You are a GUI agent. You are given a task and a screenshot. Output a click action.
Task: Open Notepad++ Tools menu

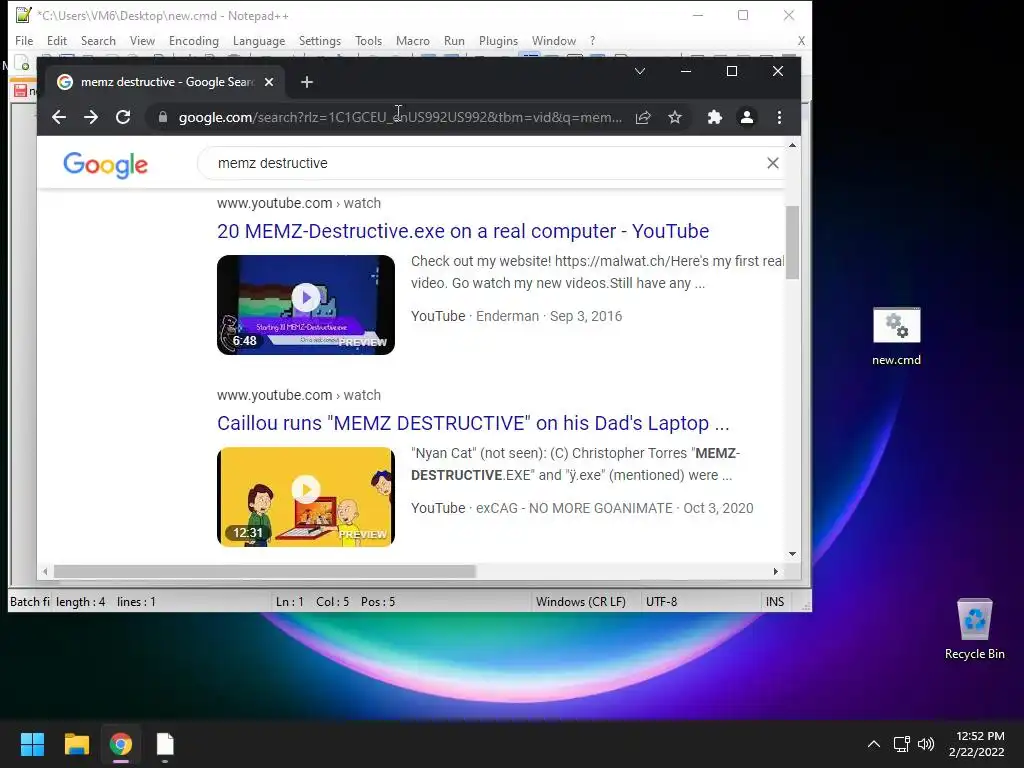368,40
